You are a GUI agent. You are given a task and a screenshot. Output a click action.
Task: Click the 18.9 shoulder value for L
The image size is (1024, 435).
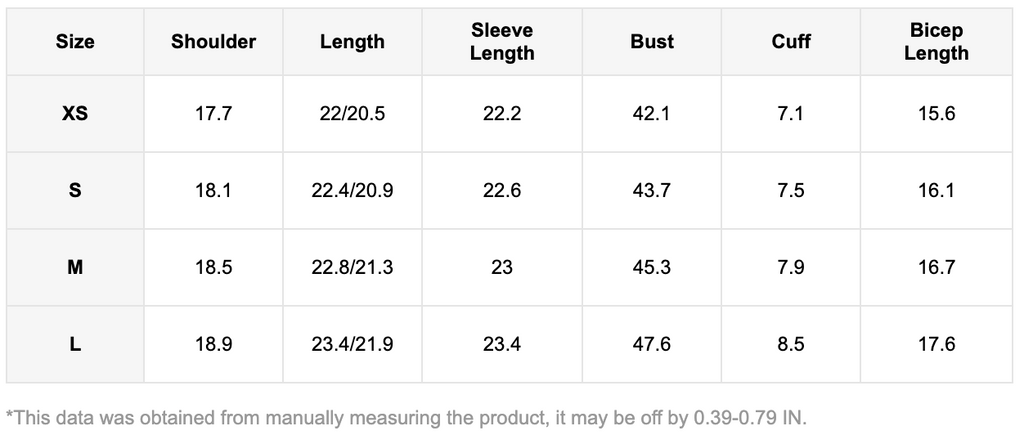(213, 344)
